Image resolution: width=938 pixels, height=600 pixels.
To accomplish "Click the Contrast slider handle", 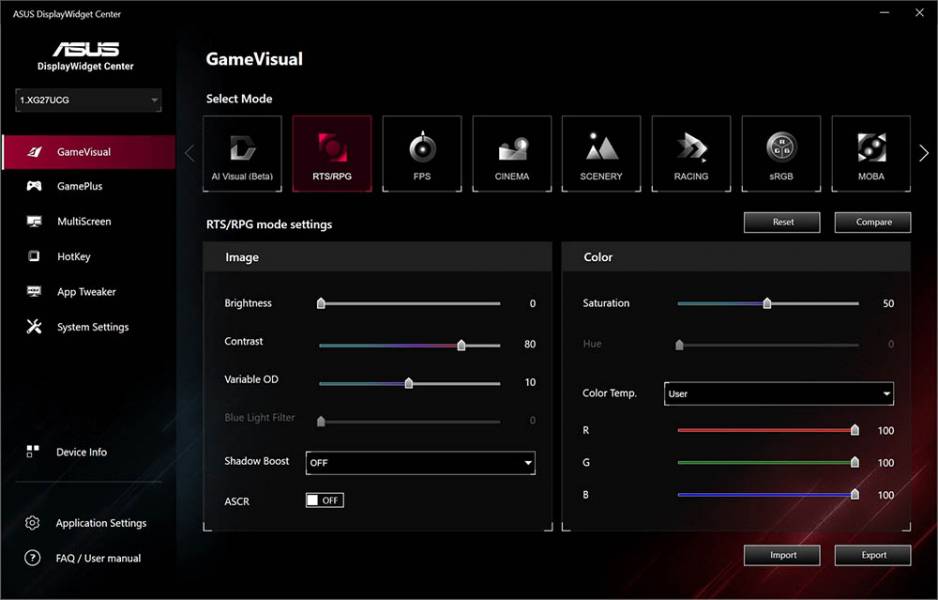I will tap(461, 345).
